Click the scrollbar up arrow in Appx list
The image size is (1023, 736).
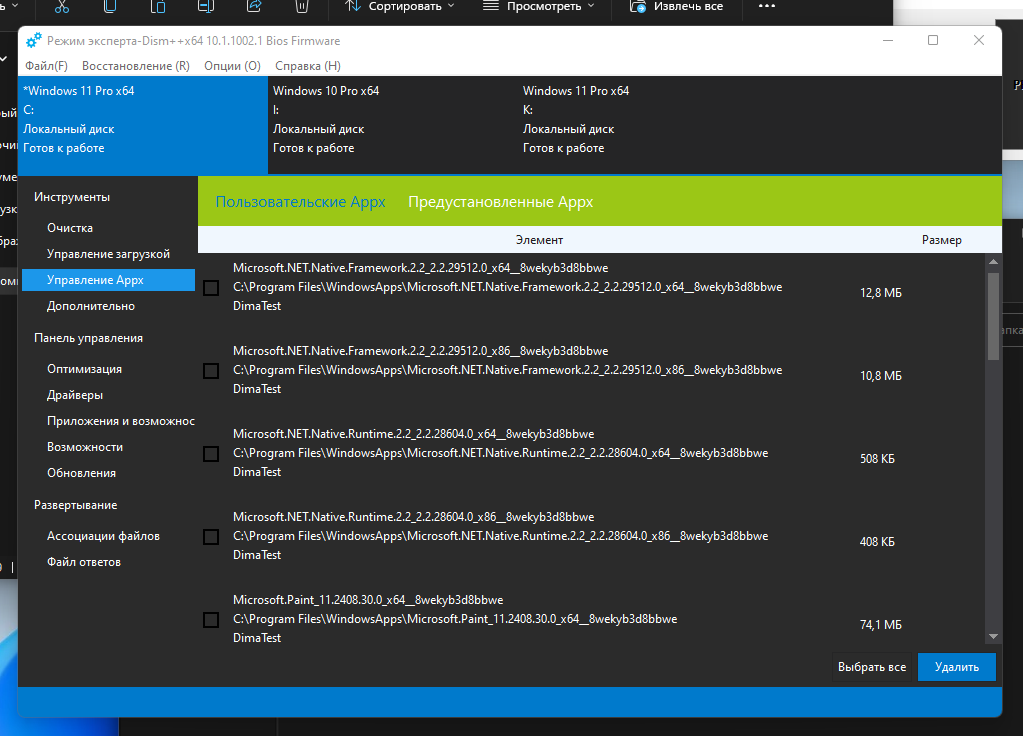click(994, 262)
